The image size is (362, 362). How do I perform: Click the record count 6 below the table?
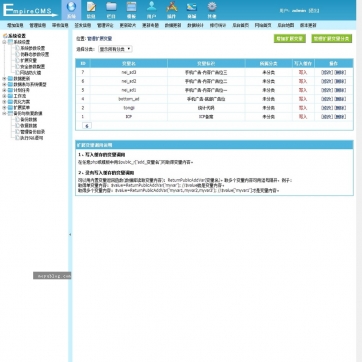tap(87, 126)
